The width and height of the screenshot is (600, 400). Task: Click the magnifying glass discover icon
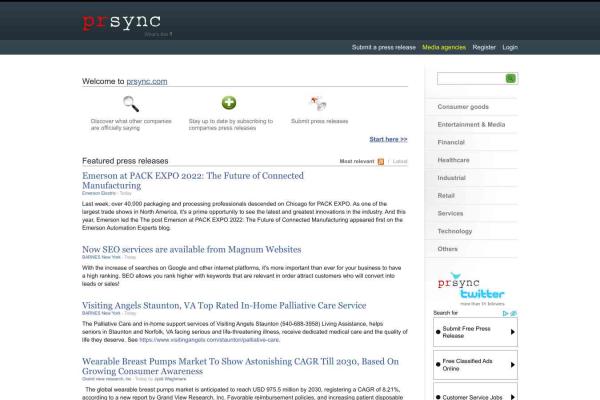tap(131, 104)
